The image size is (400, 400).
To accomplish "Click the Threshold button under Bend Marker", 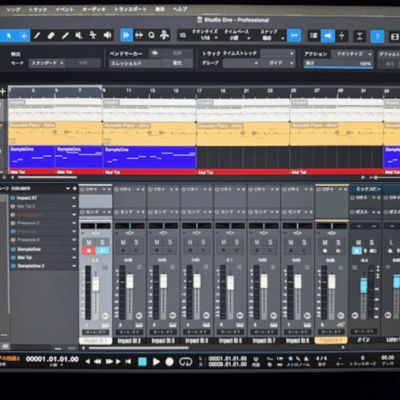I will 135,63.
